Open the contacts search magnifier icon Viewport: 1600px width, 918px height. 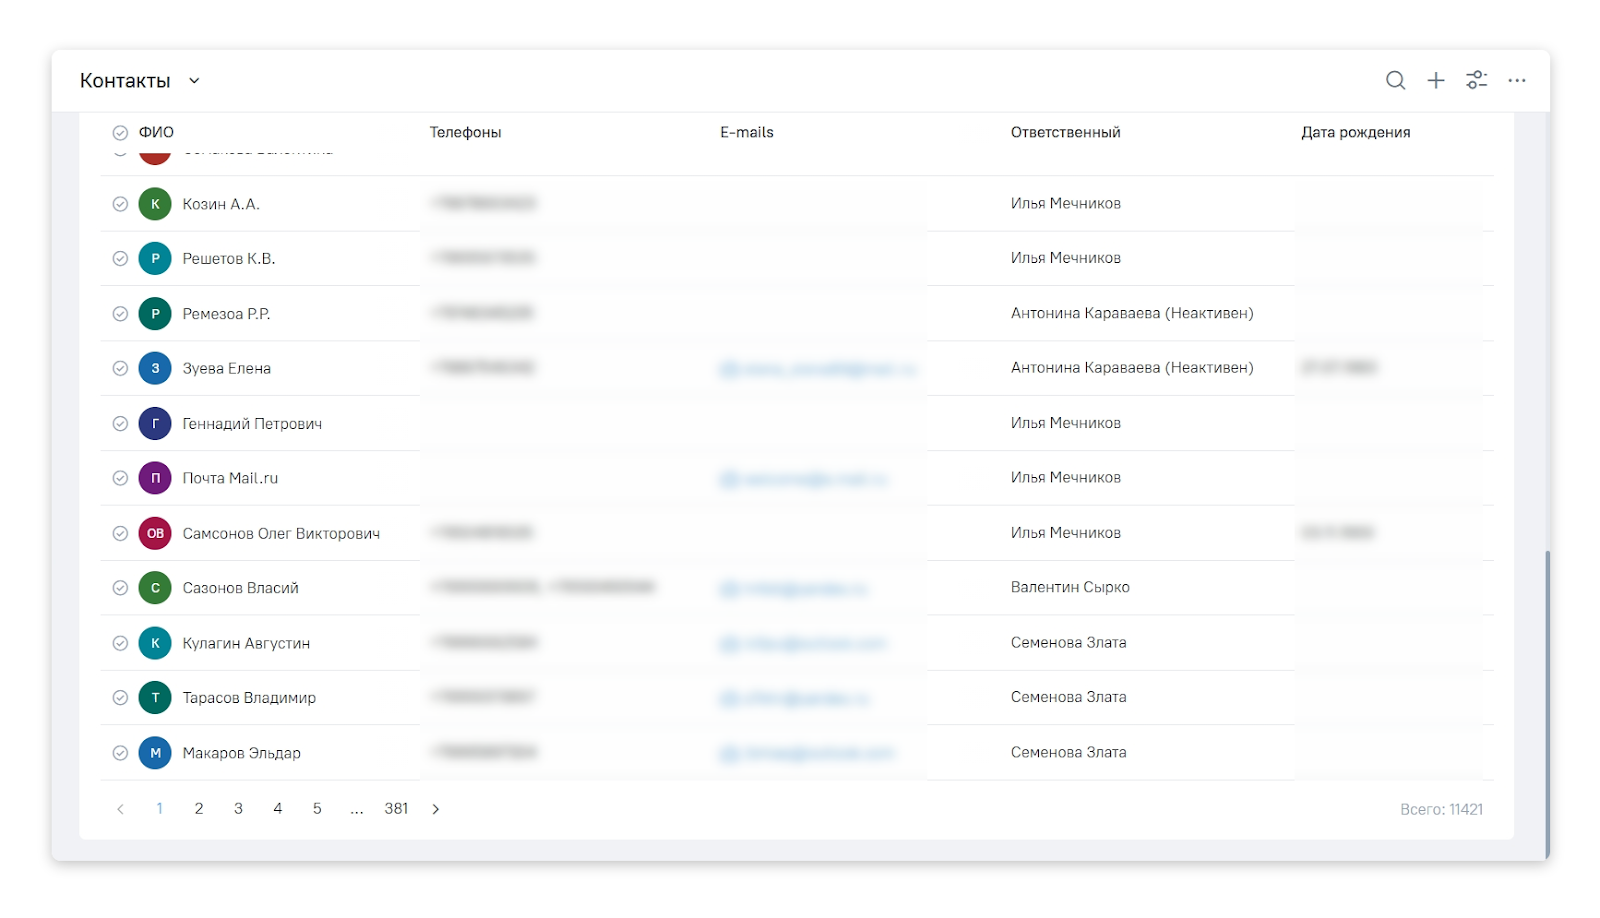coord(1395,81)
